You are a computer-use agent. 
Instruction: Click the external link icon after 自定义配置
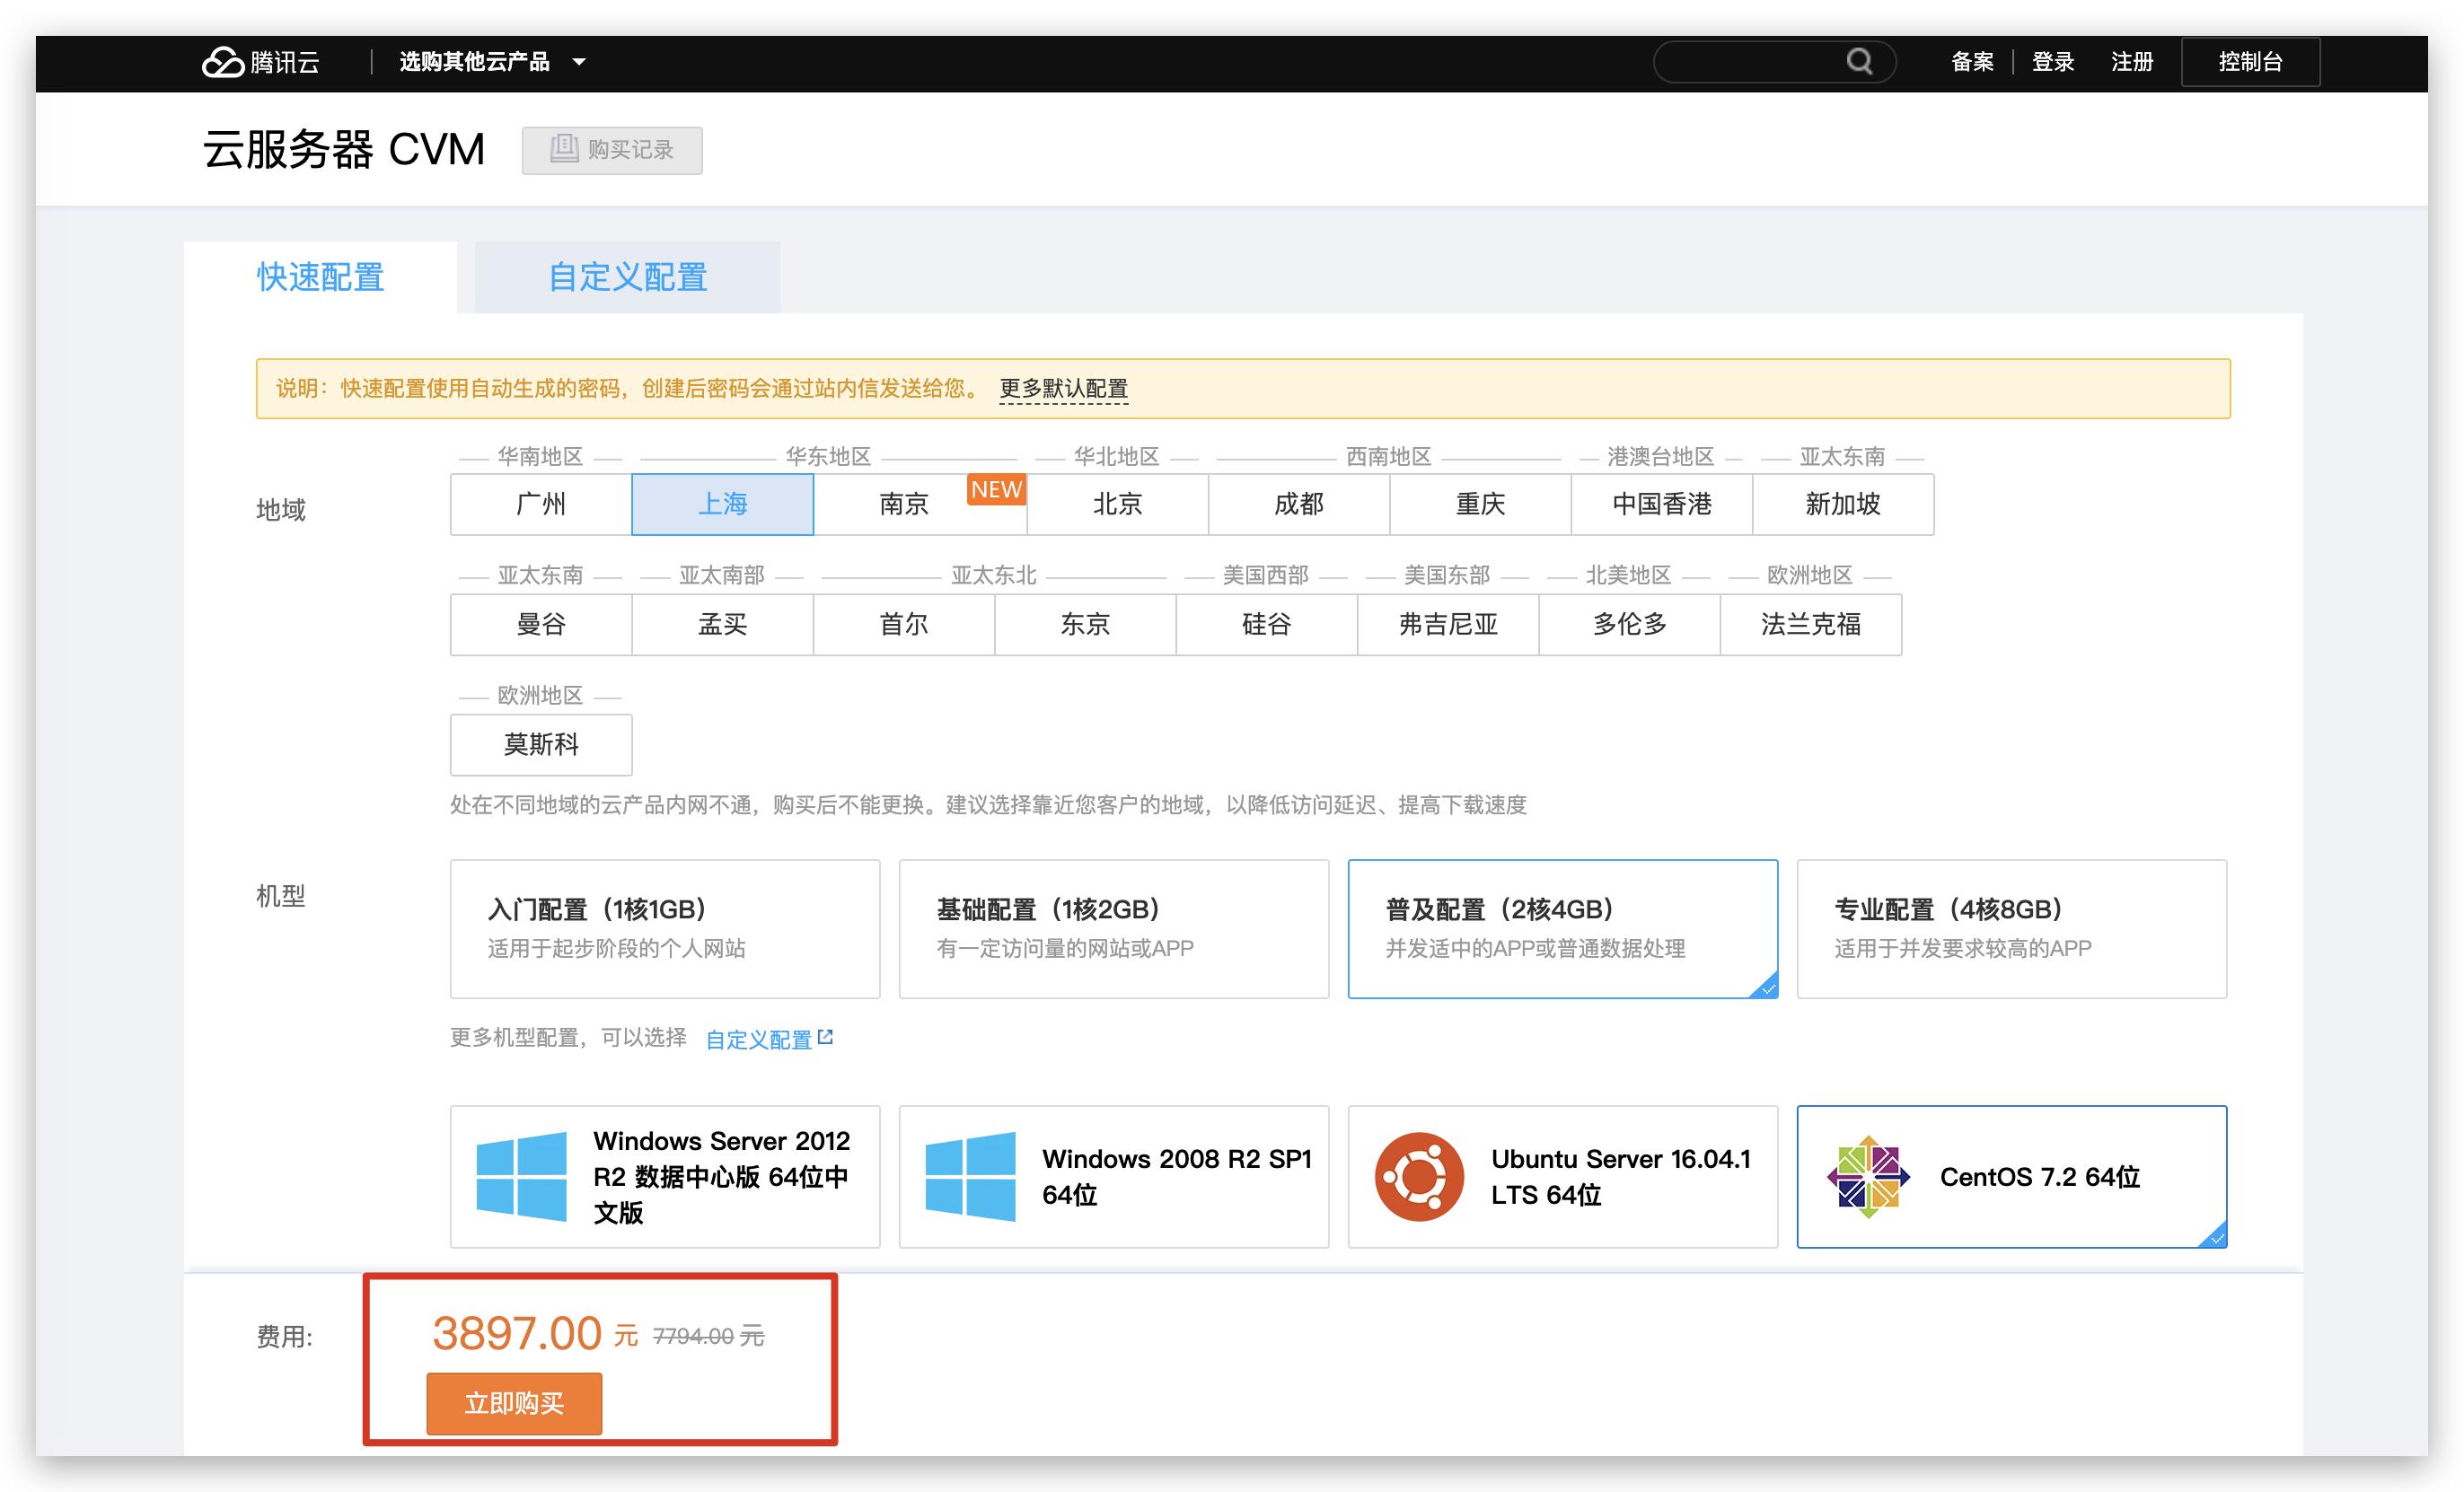click(825, 1037)
